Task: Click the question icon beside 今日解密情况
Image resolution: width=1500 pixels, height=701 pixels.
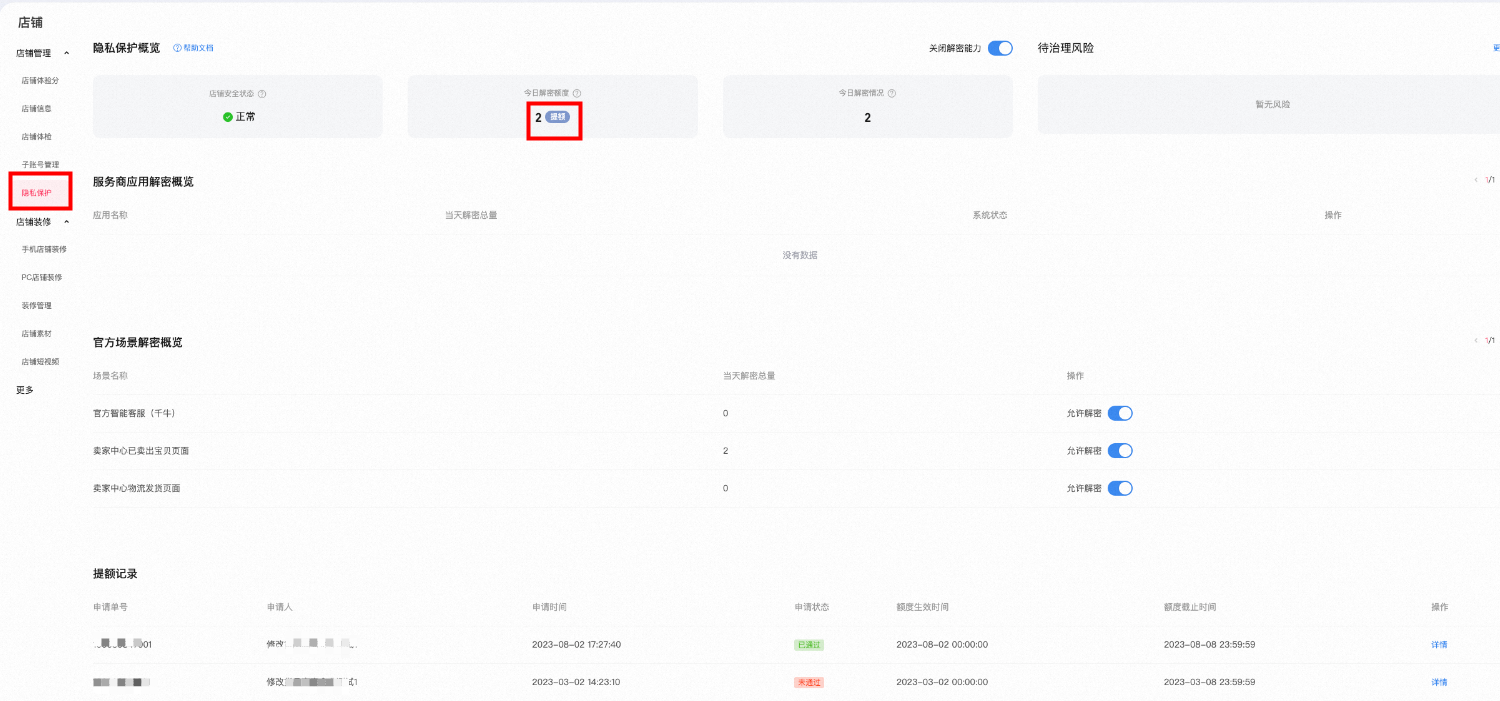Action: tap(892, 93)
